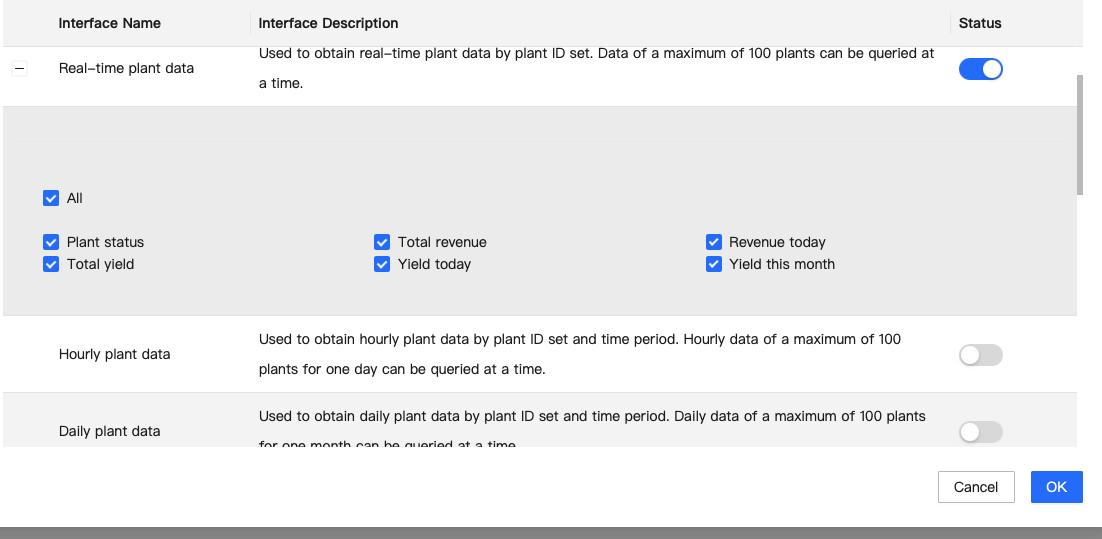This screenshot has width=1102, height=539.
Task: Select the Daily plant data row name
Action: click(x=110, y=431)
